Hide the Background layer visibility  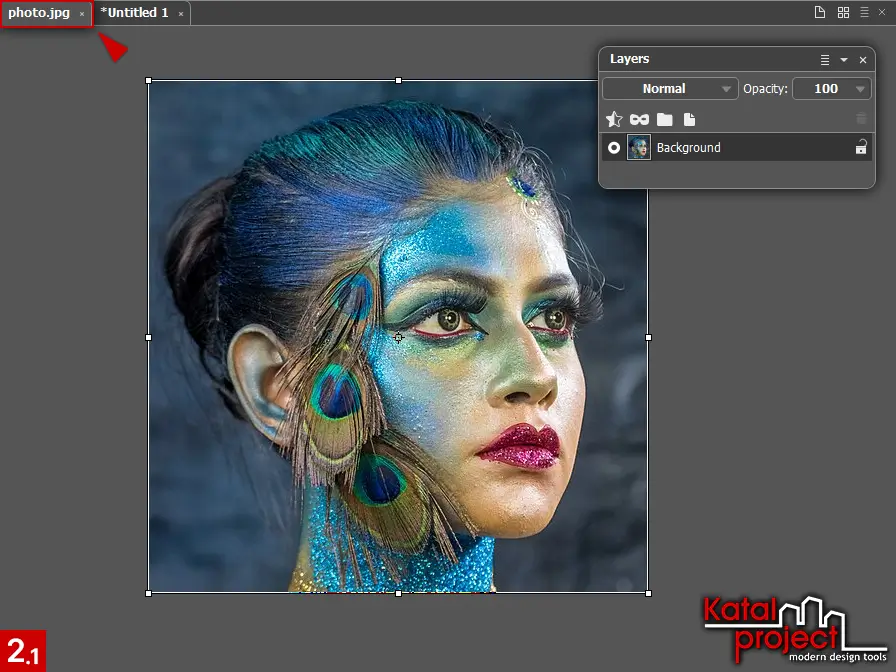coord(614,148)
